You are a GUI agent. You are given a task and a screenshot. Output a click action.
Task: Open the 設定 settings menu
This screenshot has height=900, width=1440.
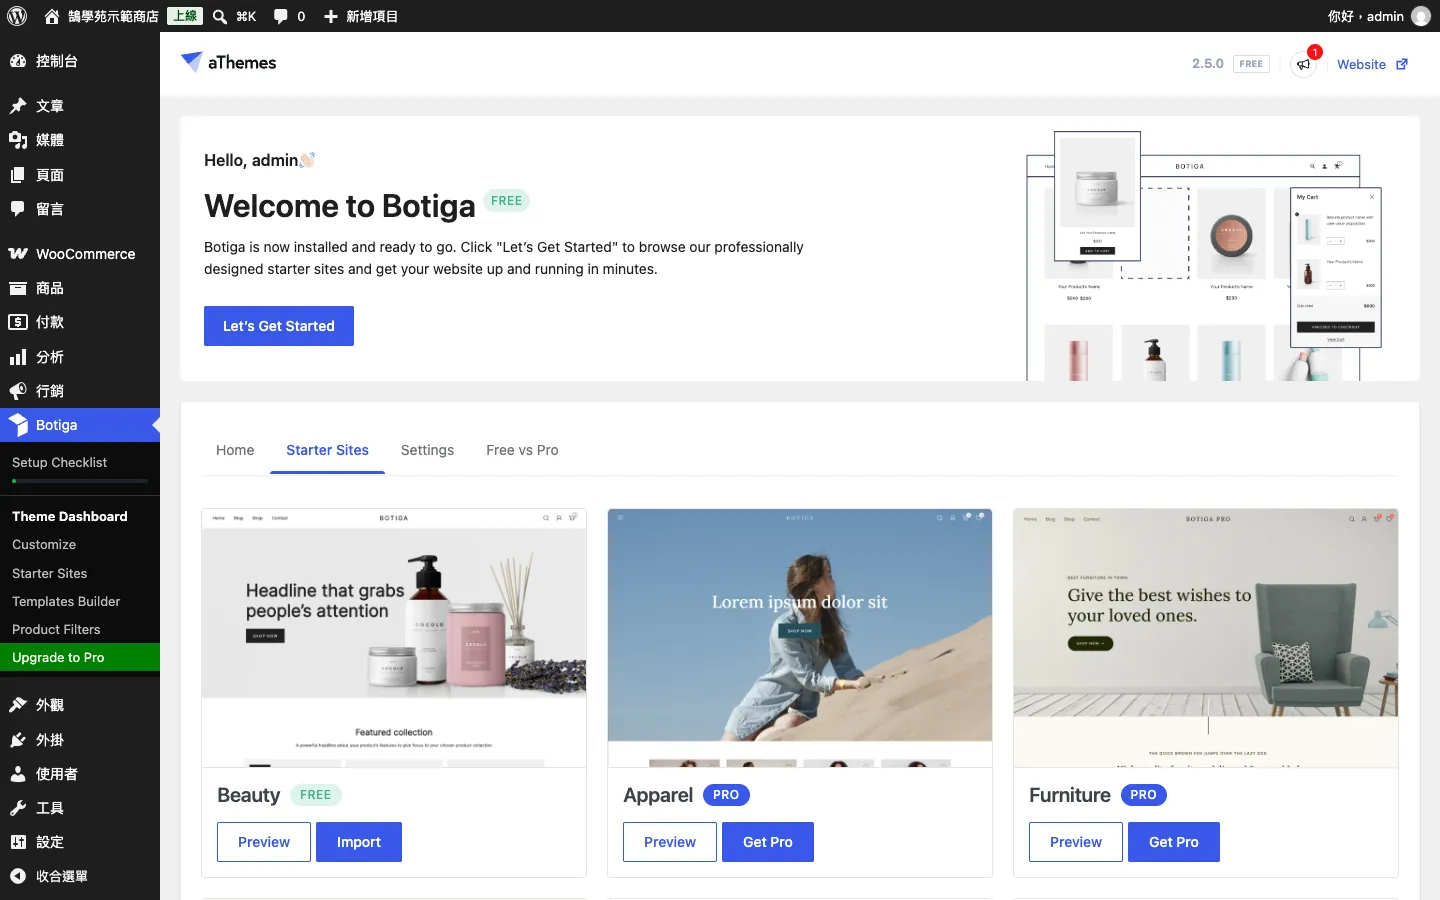pos(80,842)
